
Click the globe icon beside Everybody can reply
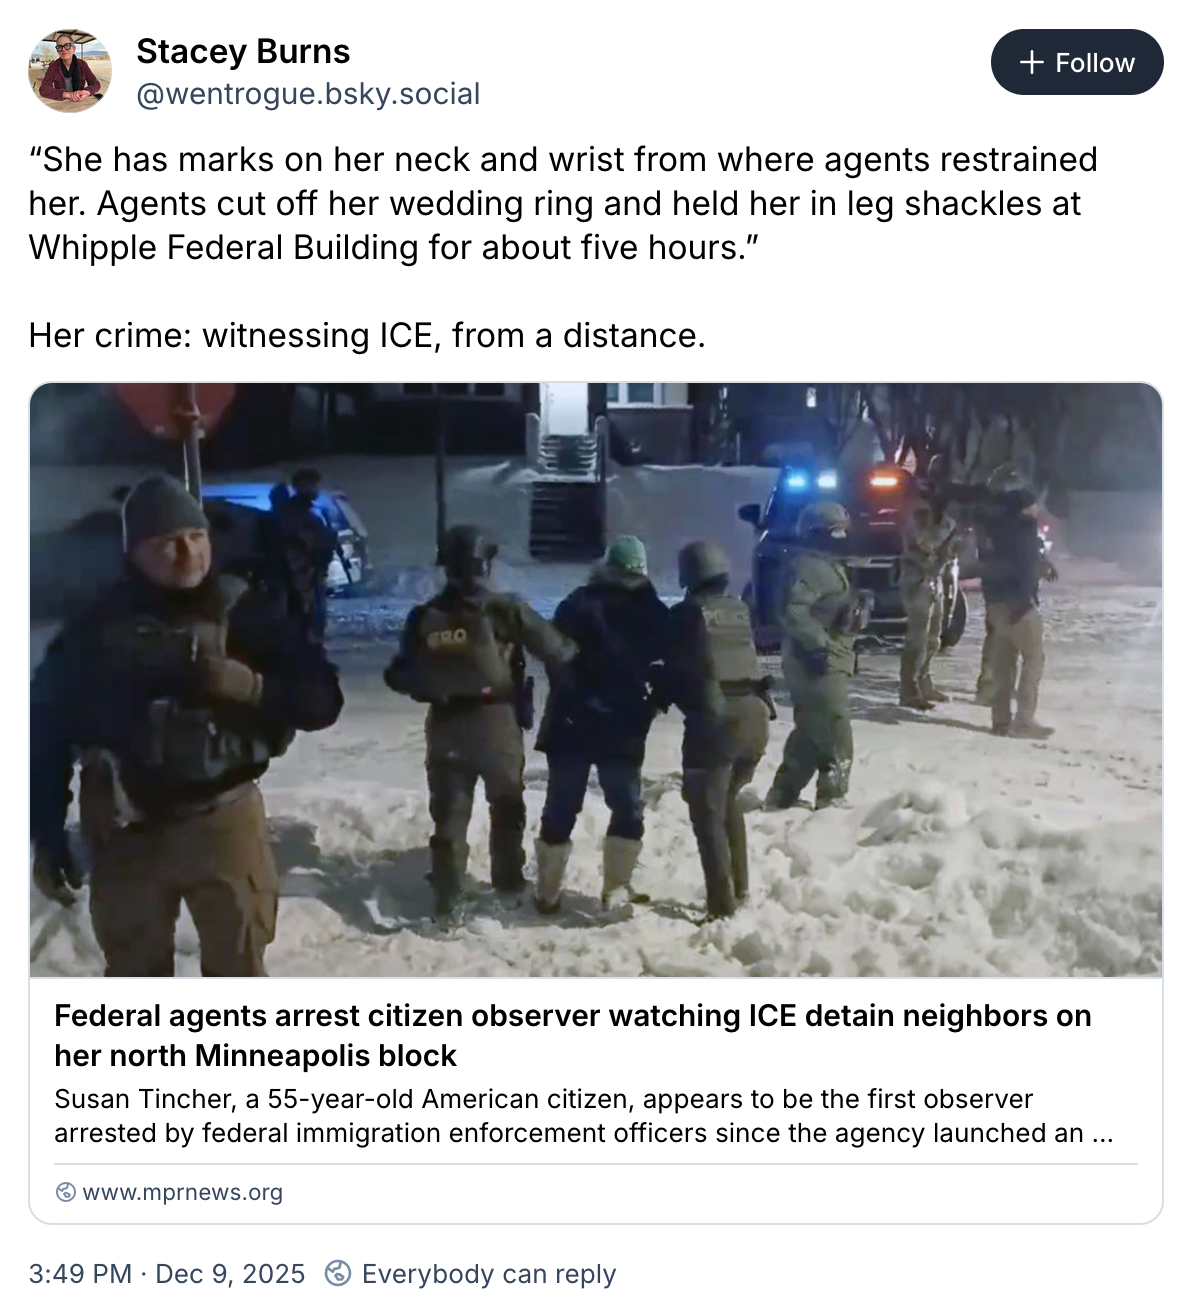(x=338, y=1273)
